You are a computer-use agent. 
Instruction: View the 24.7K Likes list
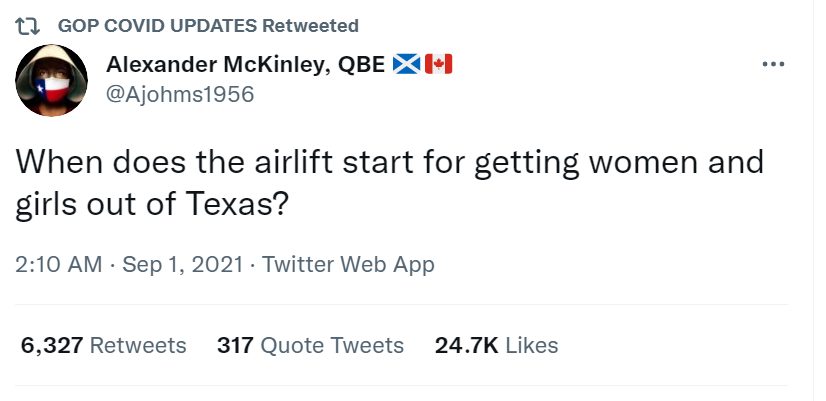click(x=496, y=346)
